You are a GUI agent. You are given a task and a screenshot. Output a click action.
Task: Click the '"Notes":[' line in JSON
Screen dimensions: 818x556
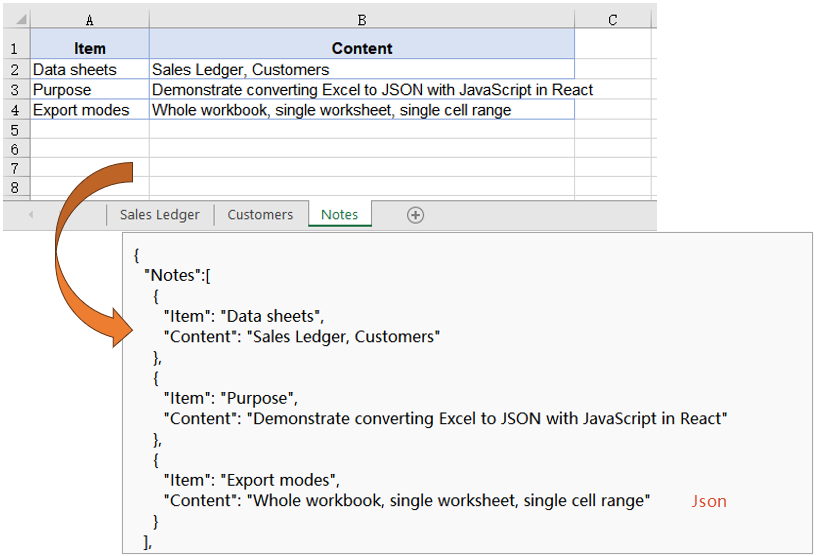[177, 275]
